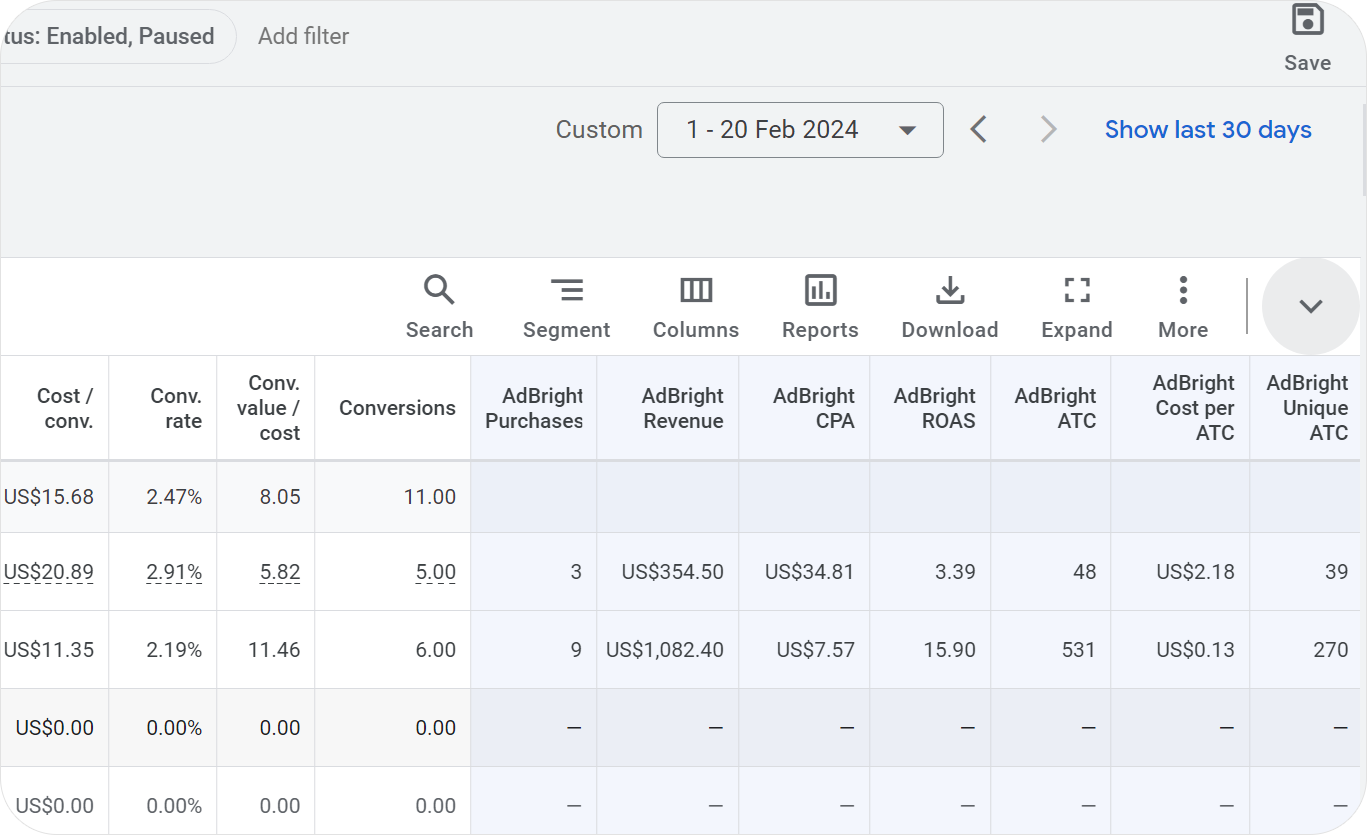Sort by Conv. rate column header
The width and height of the screenshot is (1367, 835).
point(176,408)
